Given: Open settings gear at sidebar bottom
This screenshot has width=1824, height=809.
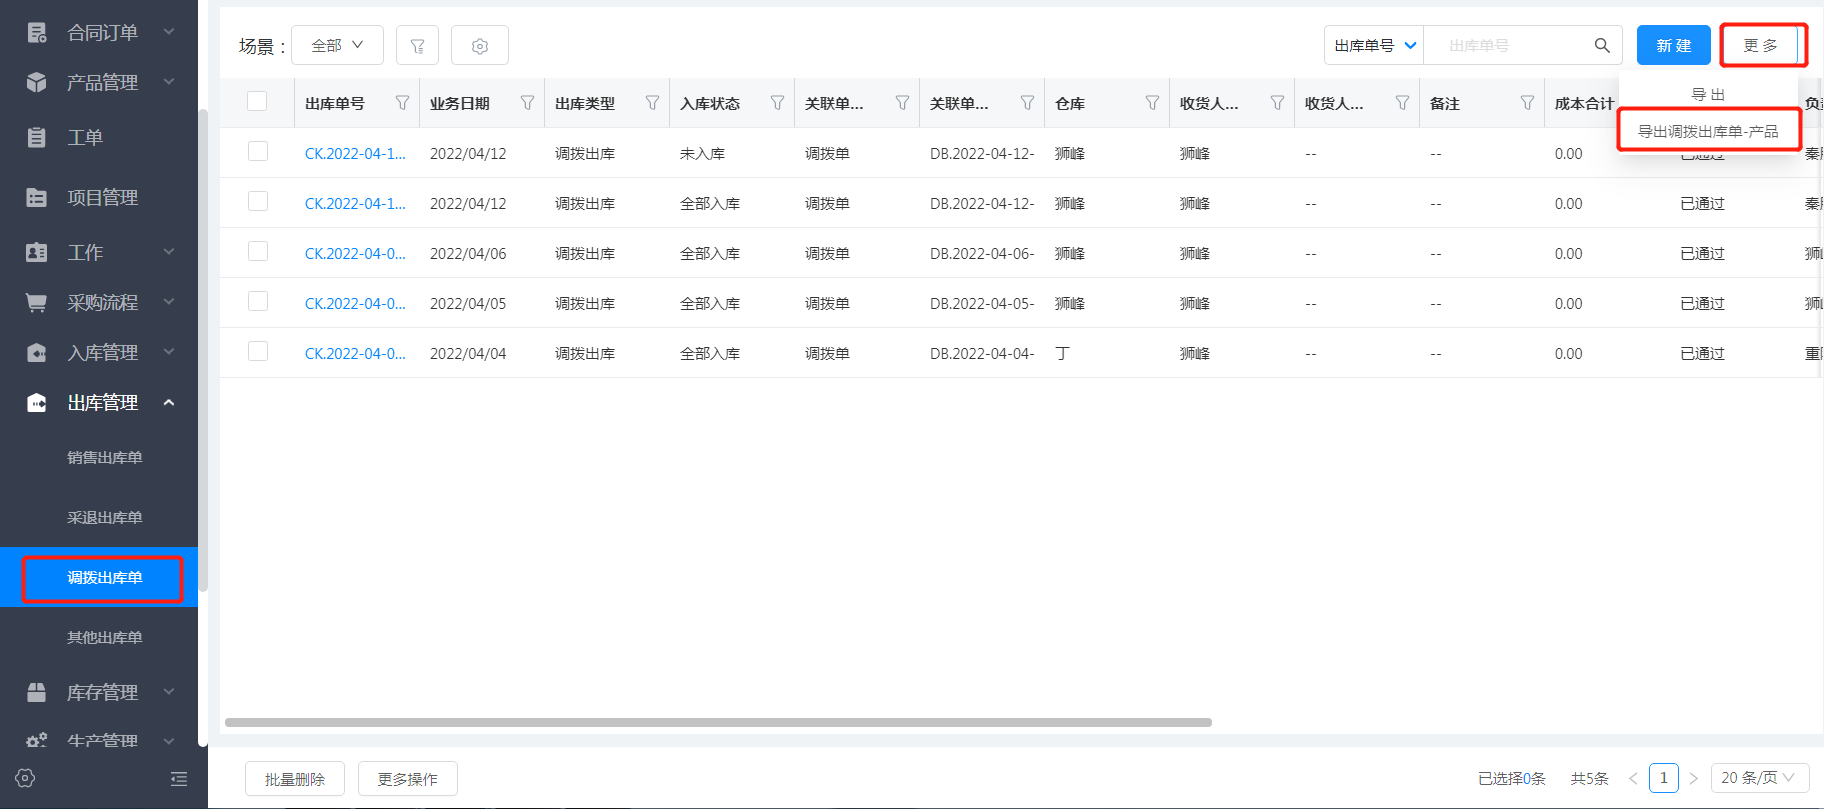Looking at the screenshot, I should [26, 778].
